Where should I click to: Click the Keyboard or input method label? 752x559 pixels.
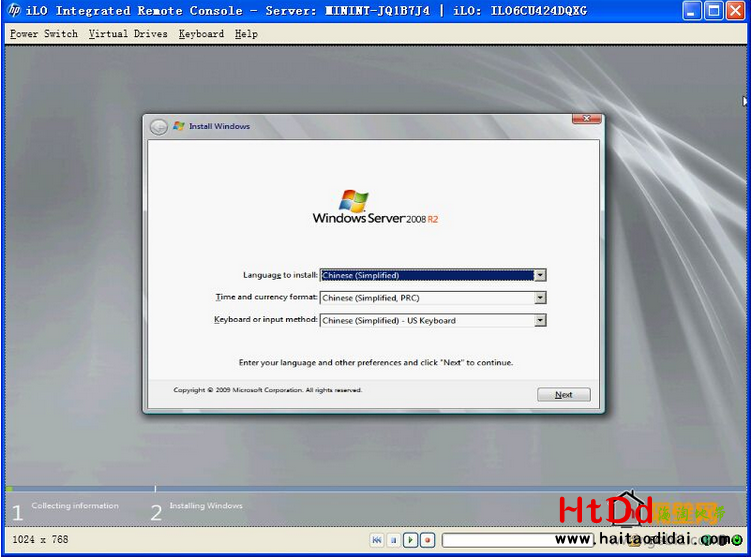[x=266, y=319]
